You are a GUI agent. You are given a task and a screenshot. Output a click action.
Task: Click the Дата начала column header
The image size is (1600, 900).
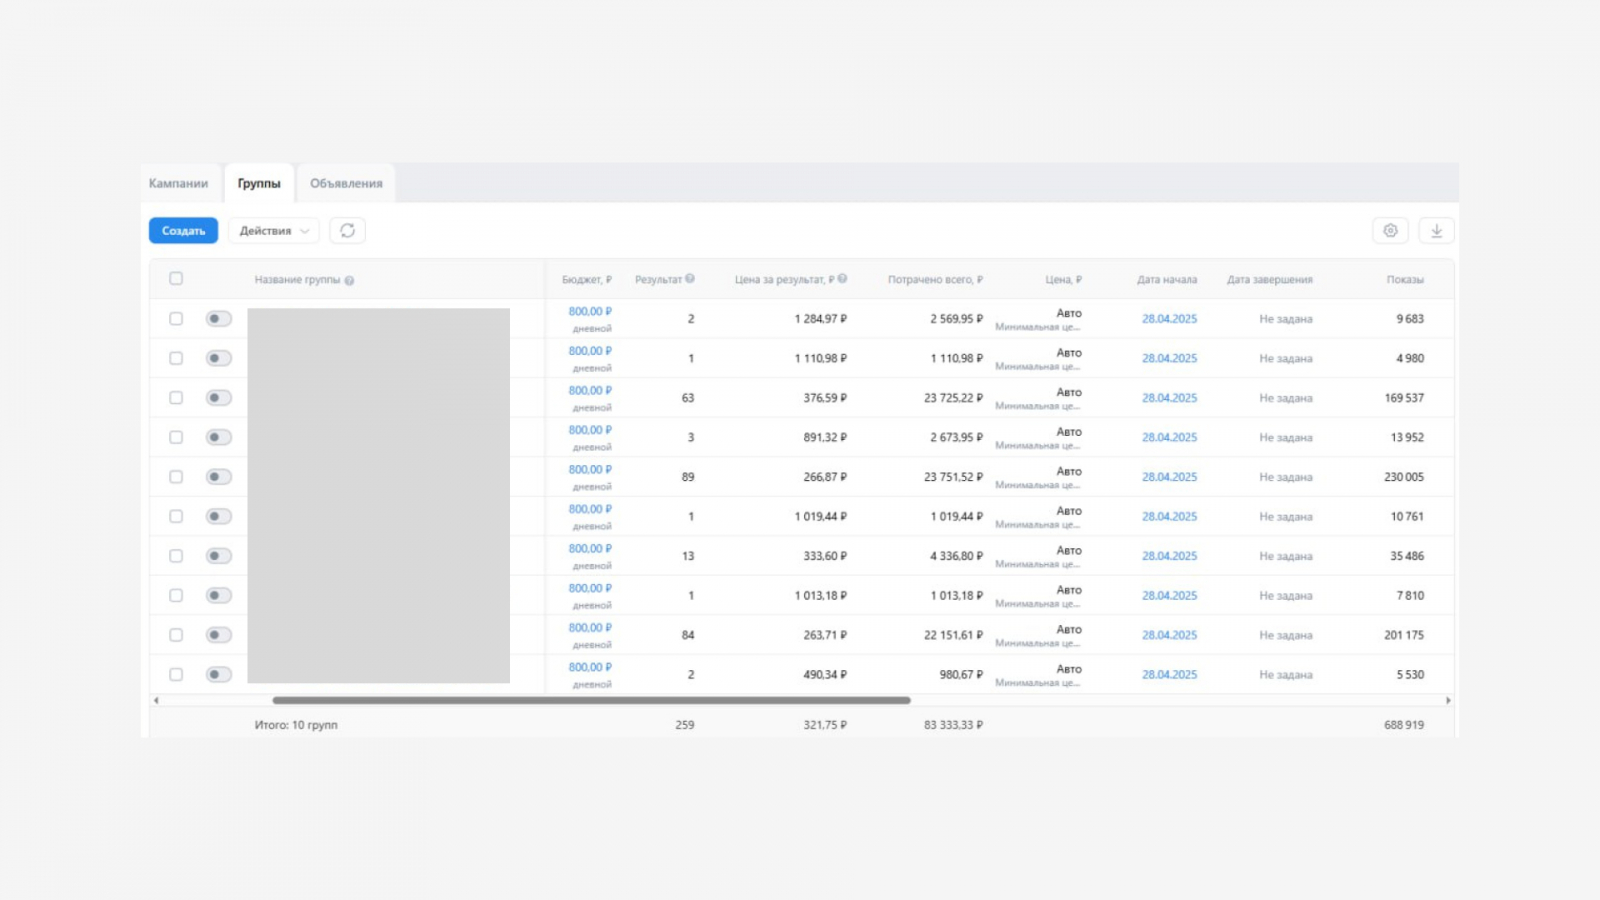pyautogui.click(x=1167, y=280)
